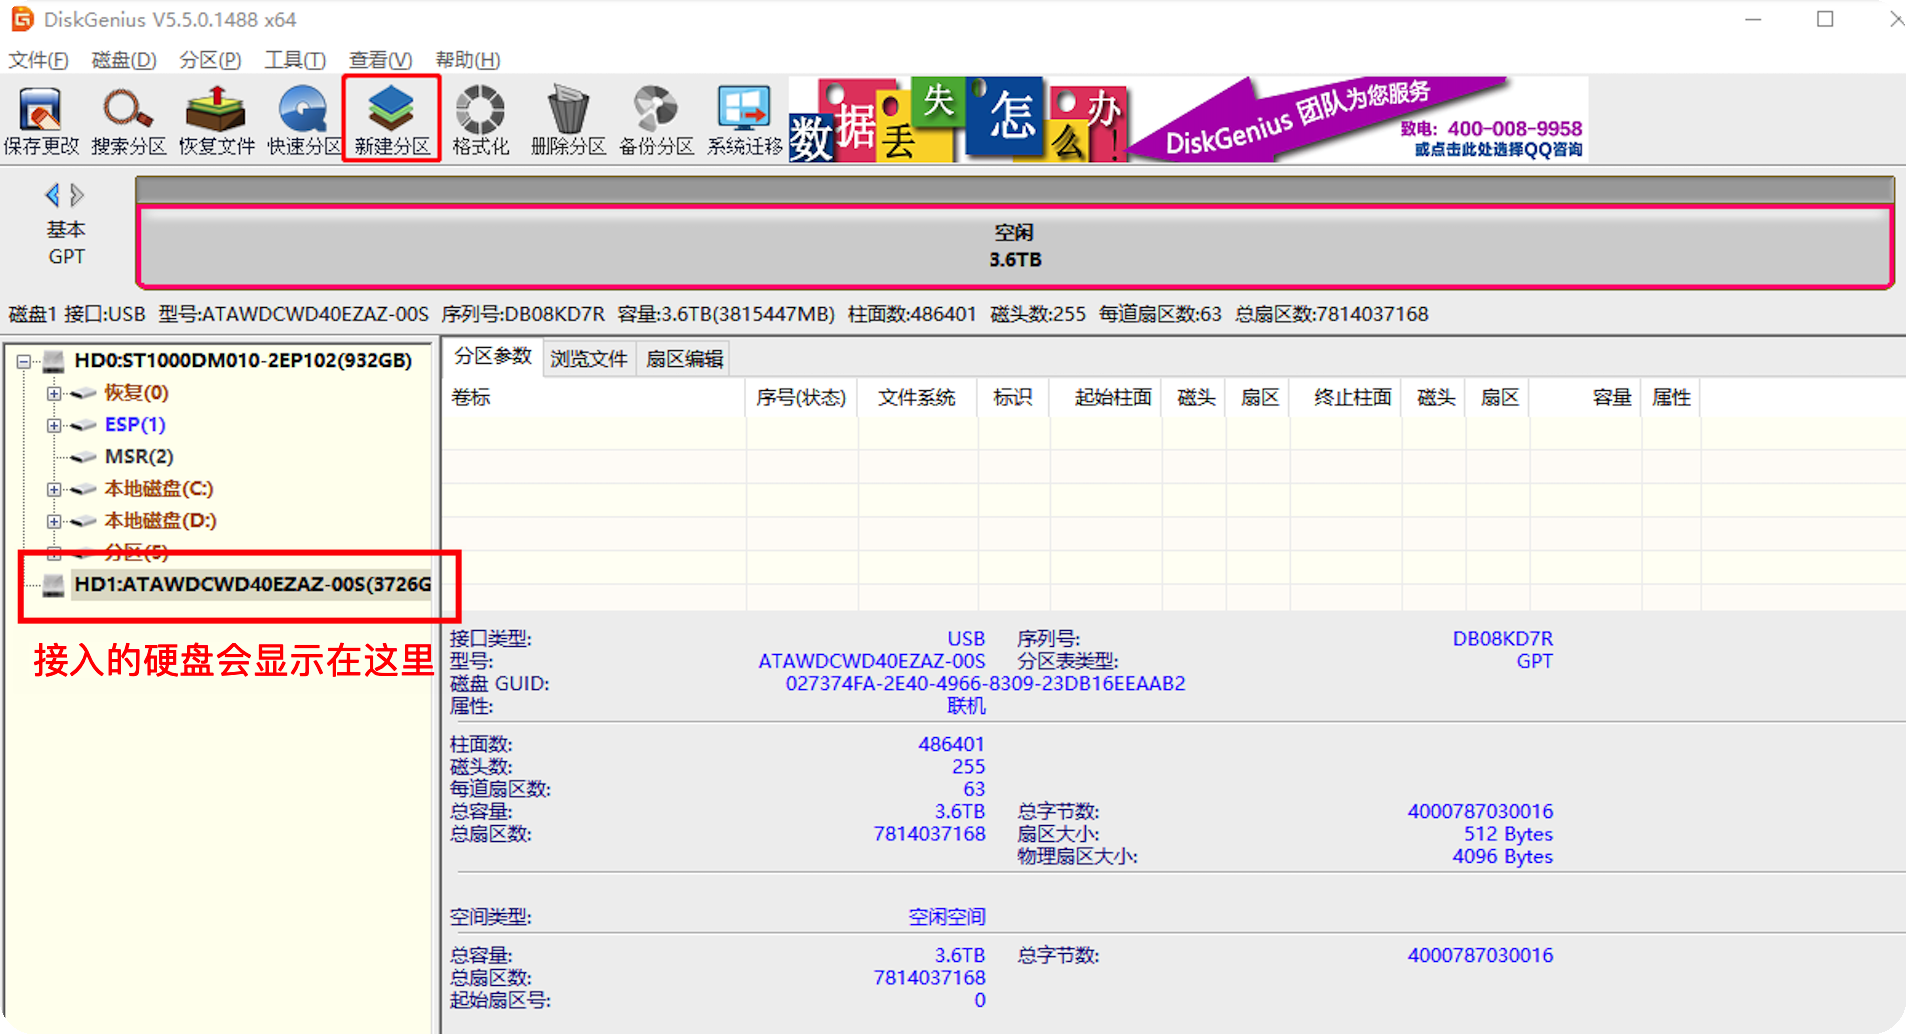
Task: Click the 联机 attribute value
Action: [966, 706]
